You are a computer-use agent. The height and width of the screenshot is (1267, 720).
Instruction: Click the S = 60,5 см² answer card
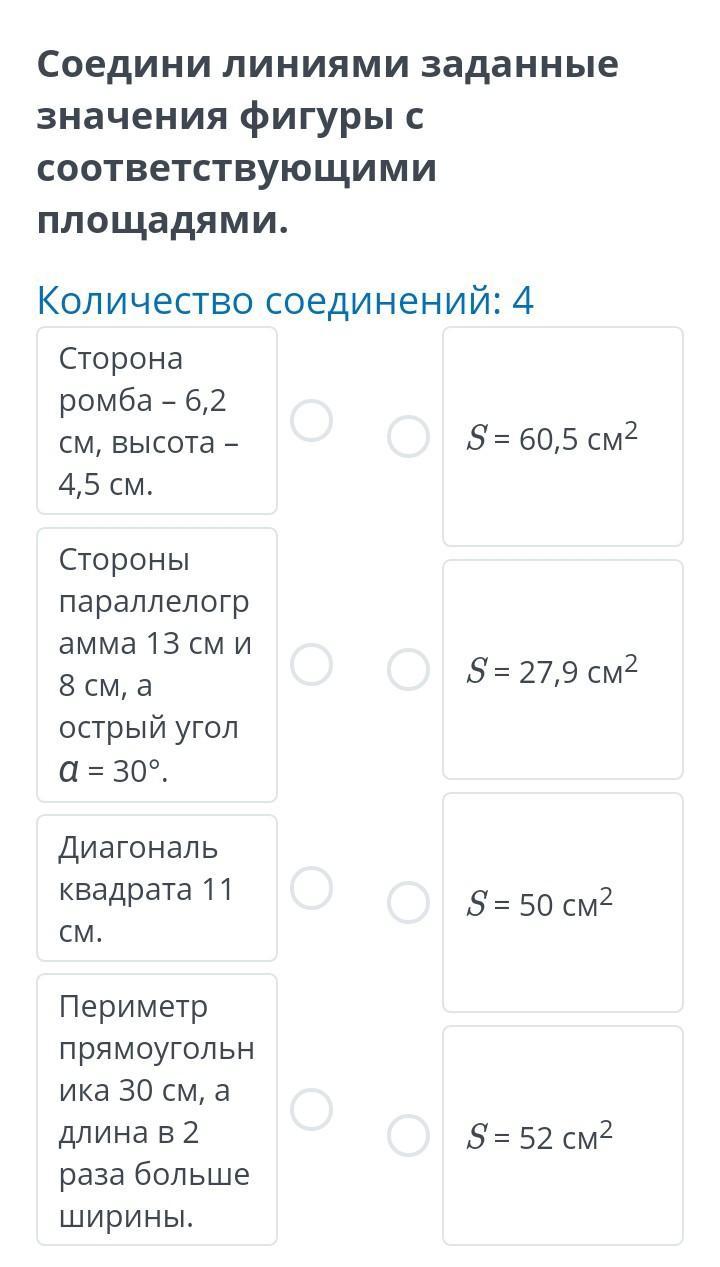point(563,437)
